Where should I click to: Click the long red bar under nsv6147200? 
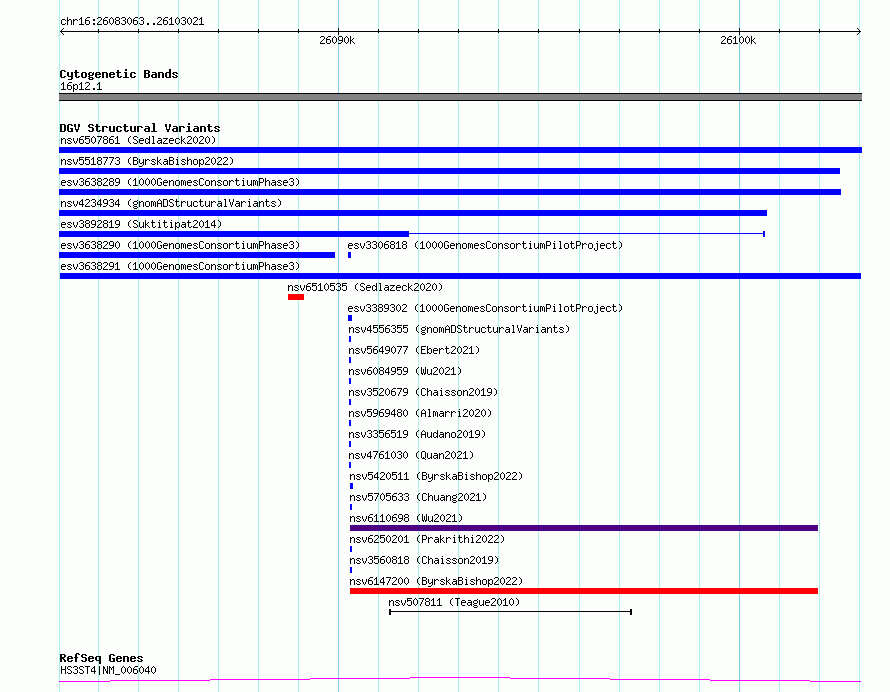(584, 591)
